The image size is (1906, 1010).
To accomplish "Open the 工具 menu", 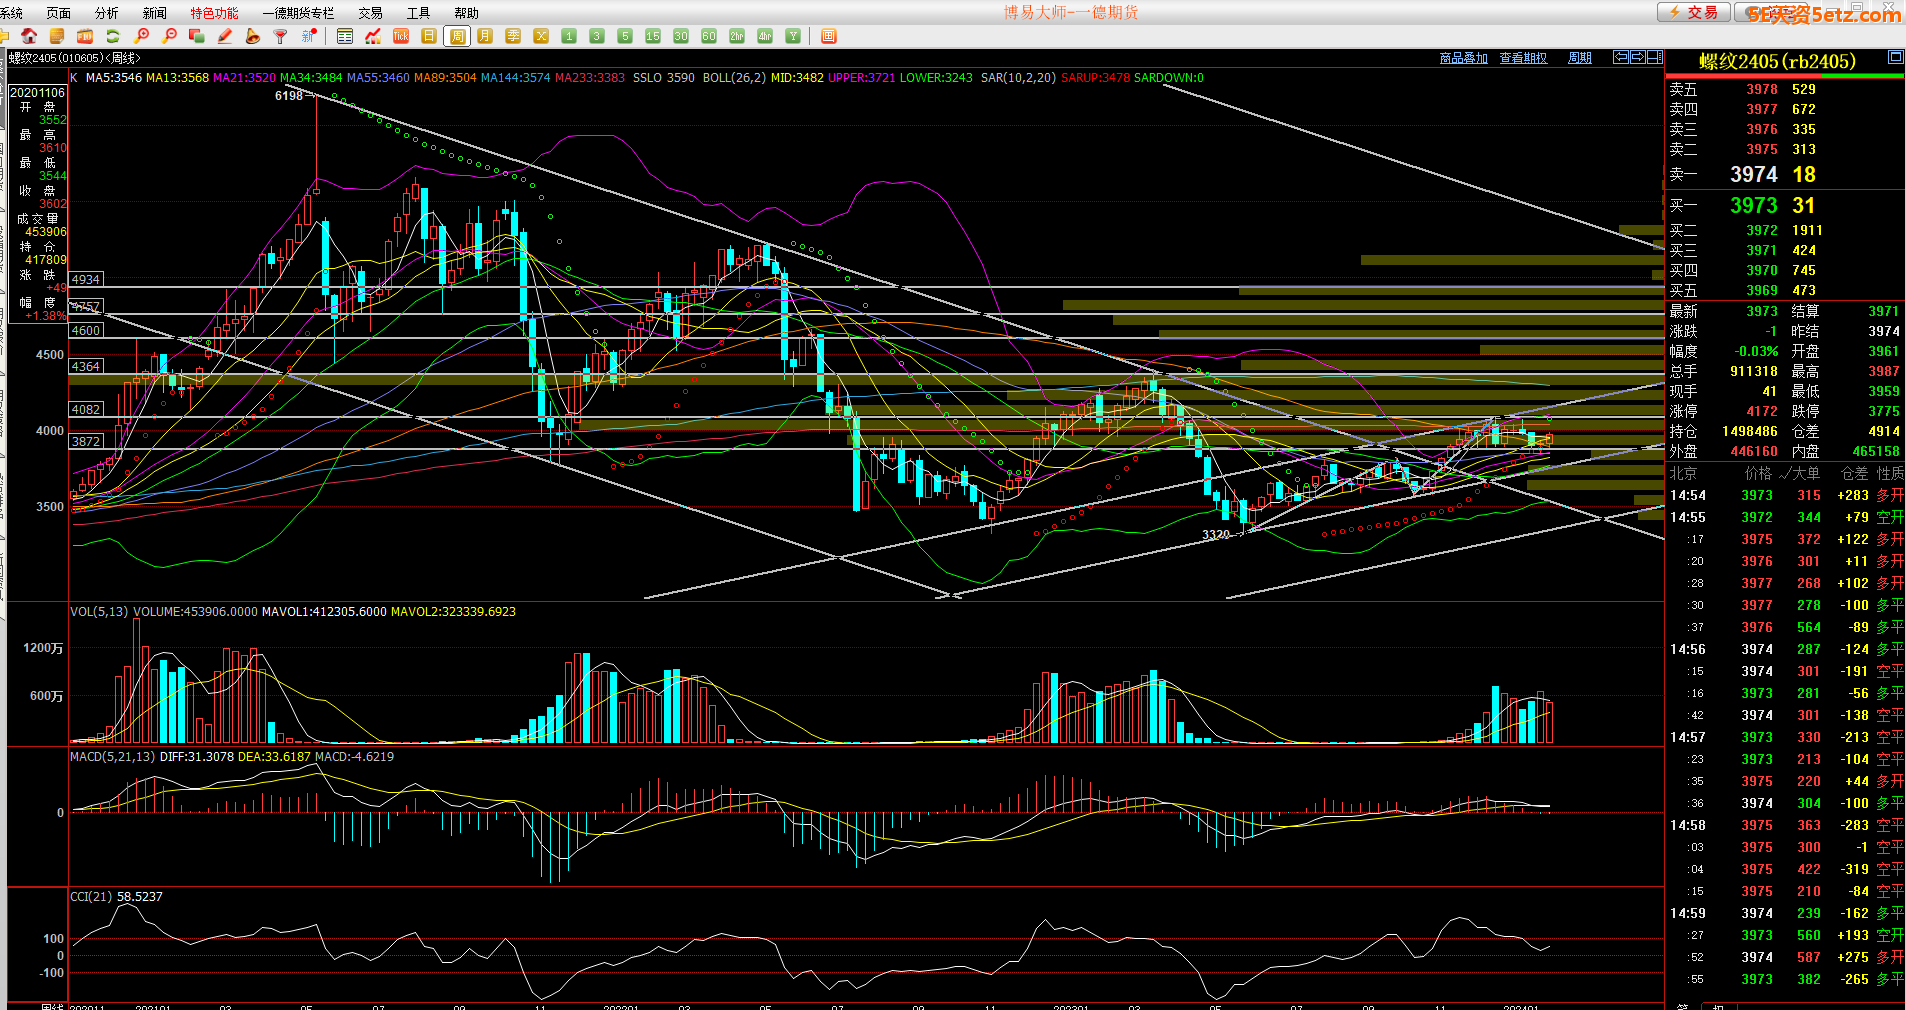I will click(x=418, y=13).
